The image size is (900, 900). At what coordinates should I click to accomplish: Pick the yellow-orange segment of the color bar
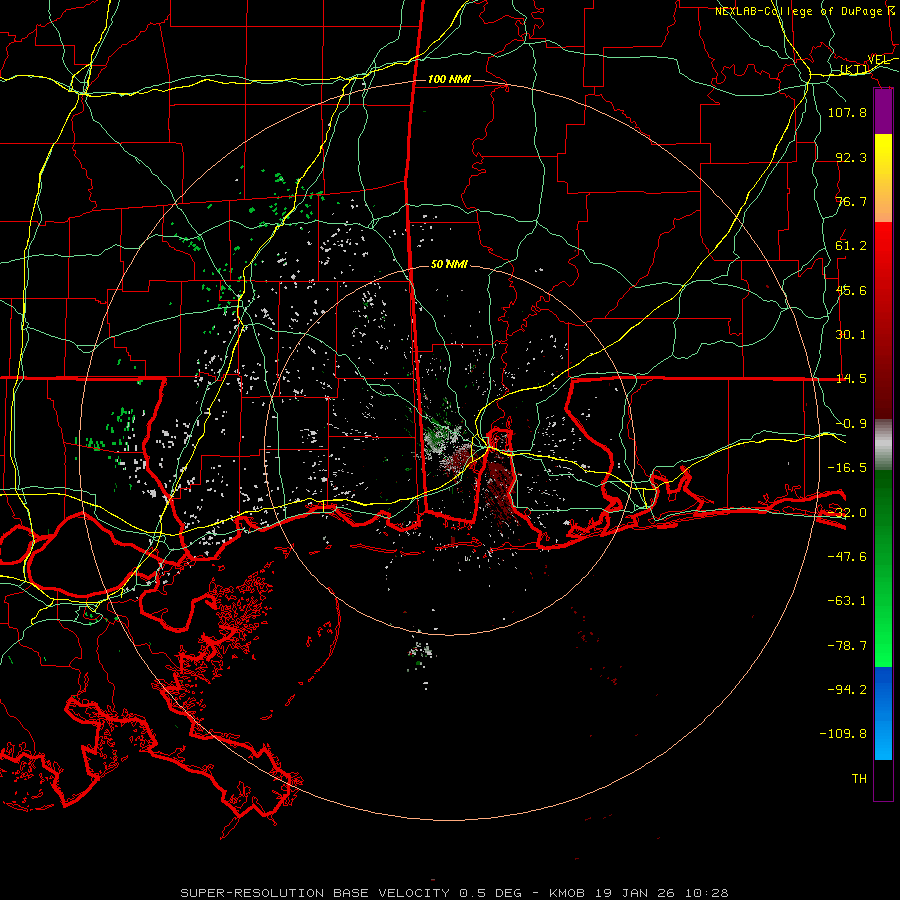click(883, 178)
